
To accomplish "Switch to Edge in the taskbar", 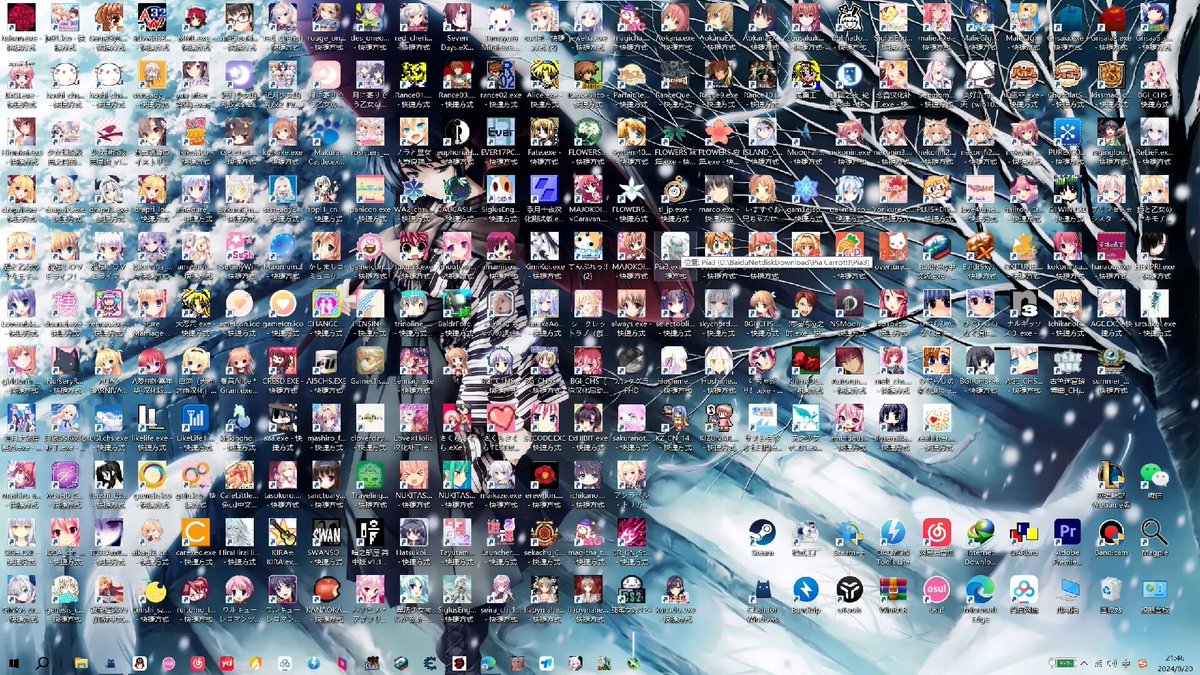I will (488, 663).
